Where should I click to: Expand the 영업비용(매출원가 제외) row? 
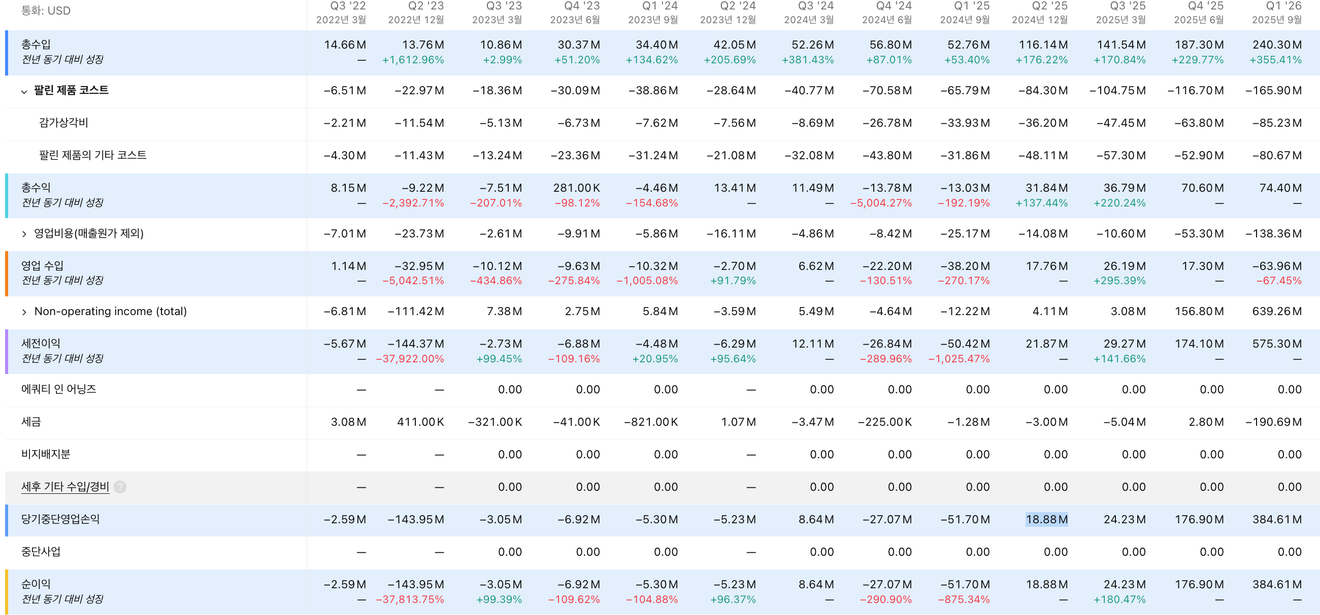click(24, 234)
